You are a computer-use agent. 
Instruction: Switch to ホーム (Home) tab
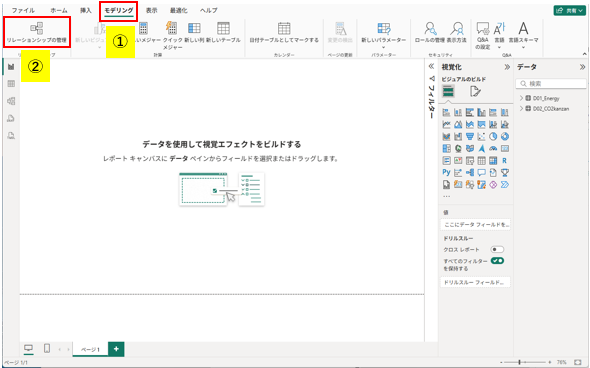point(58,11)
